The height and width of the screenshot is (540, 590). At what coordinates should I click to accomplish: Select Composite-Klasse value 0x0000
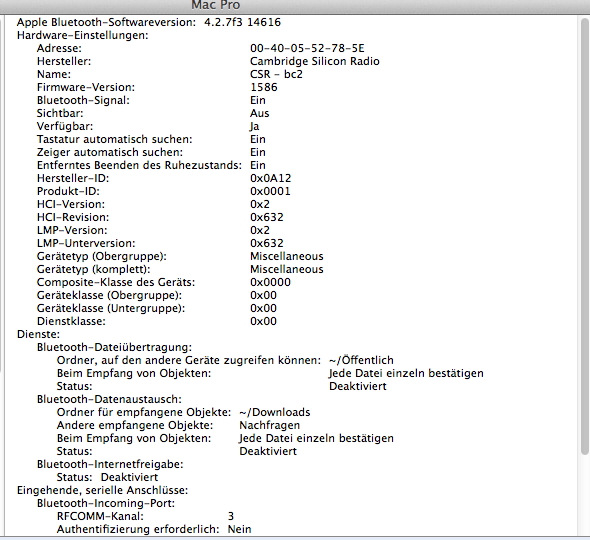270,282
